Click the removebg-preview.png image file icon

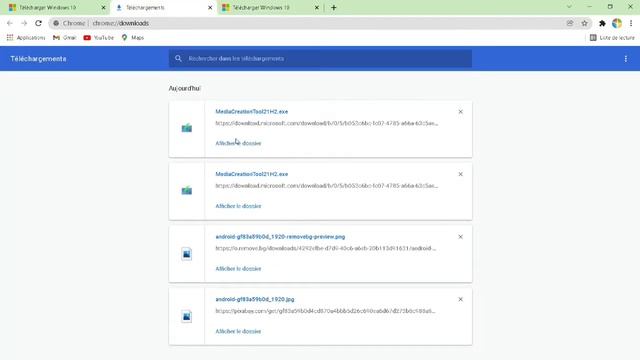tap(187, 254)
